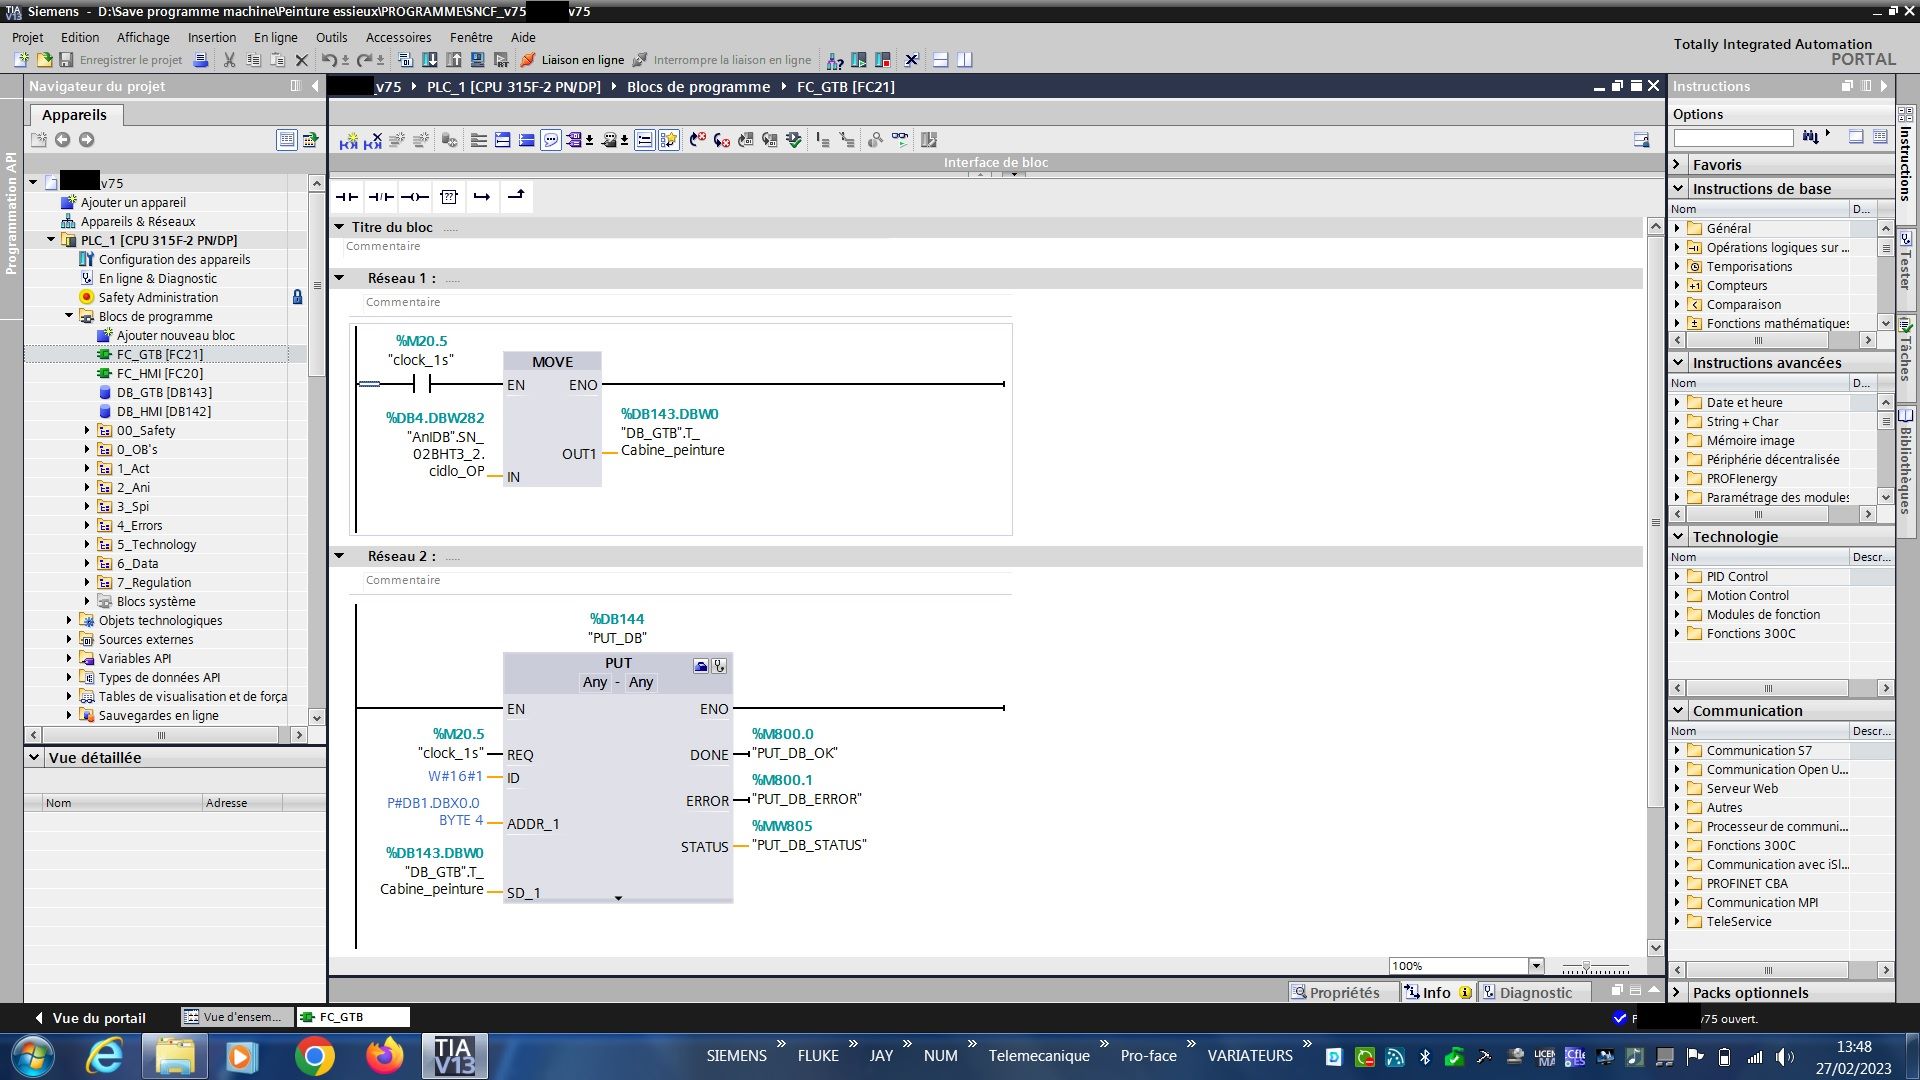Open the Outils menu
The image size is (1920, 1080).
(x=331, y=37)
